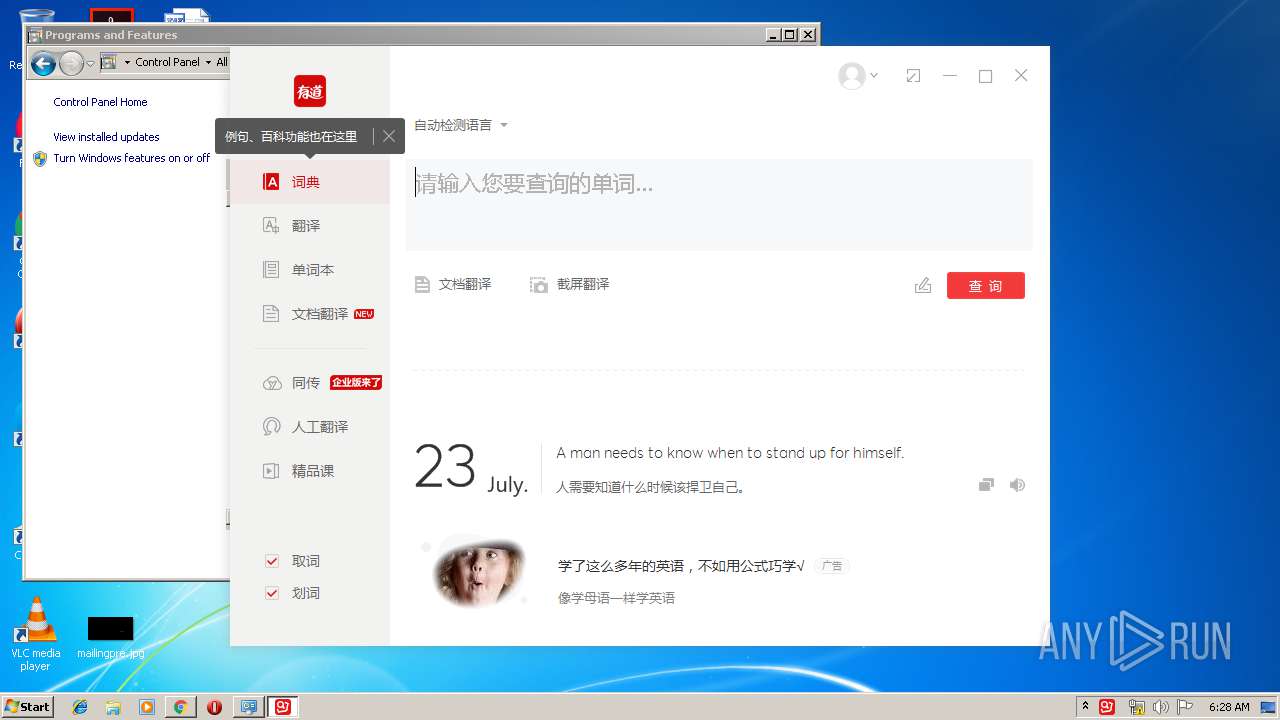Click the network tray icon
1280x720 pixels.
(1136, 707)
